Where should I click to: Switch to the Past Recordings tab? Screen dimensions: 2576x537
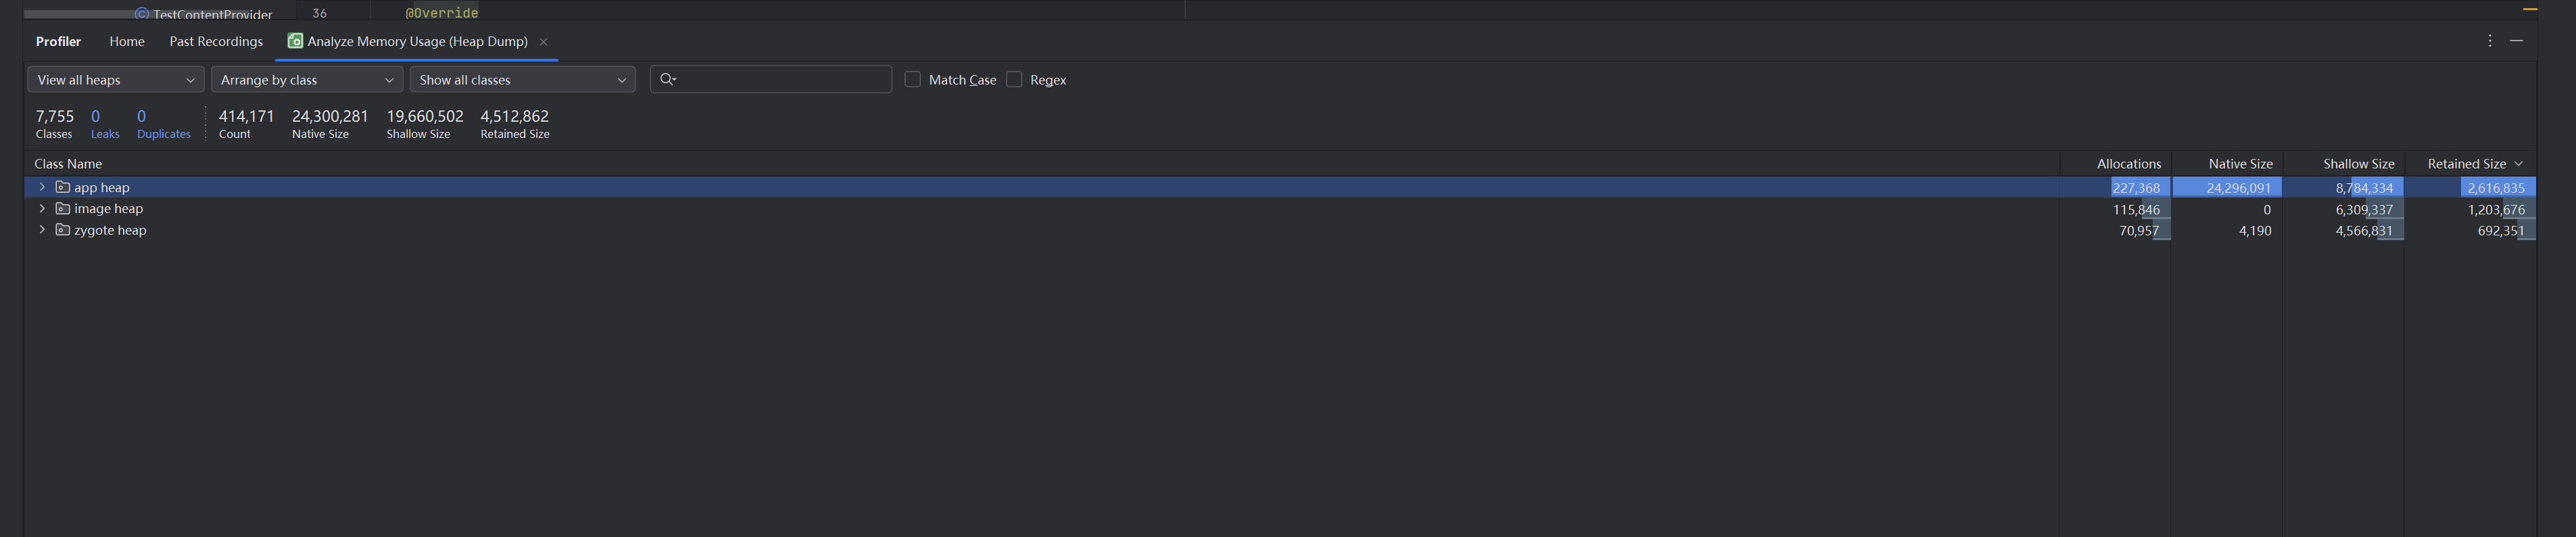pos(216,41)
